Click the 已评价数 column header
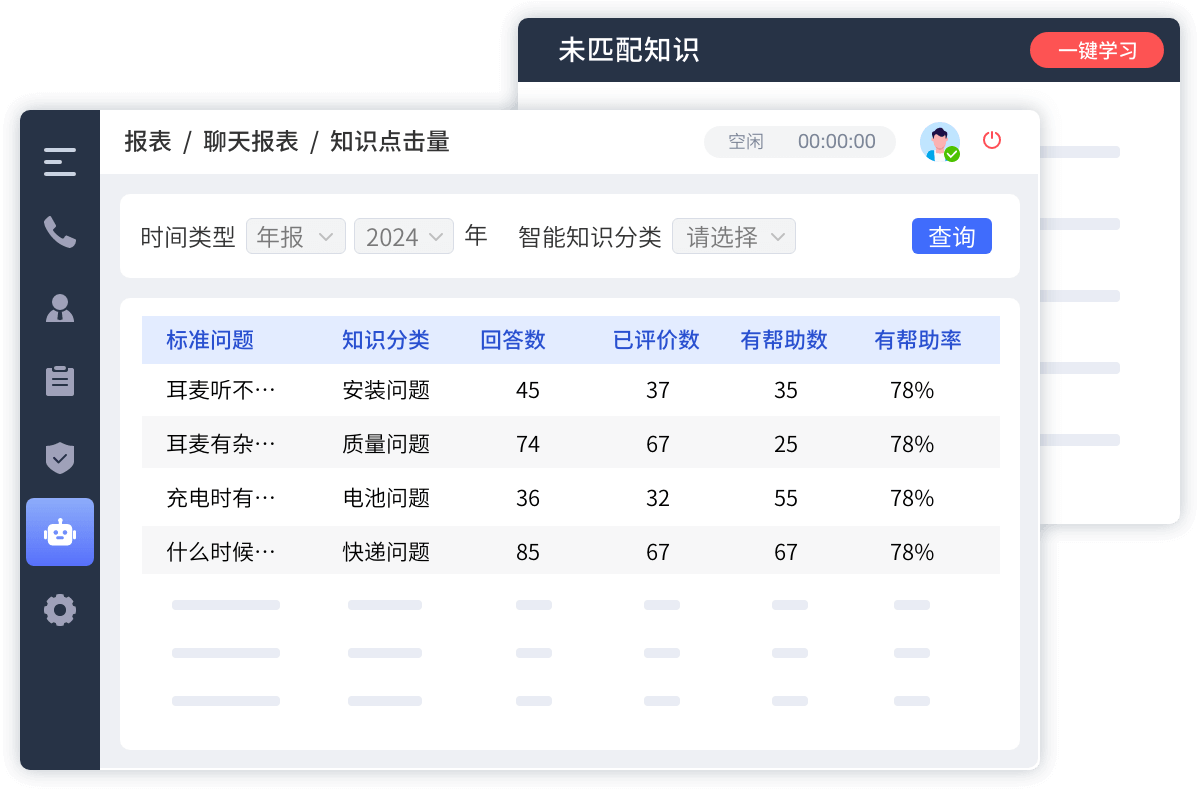Viewport: 1200px width, 800px height. point(656,340)
